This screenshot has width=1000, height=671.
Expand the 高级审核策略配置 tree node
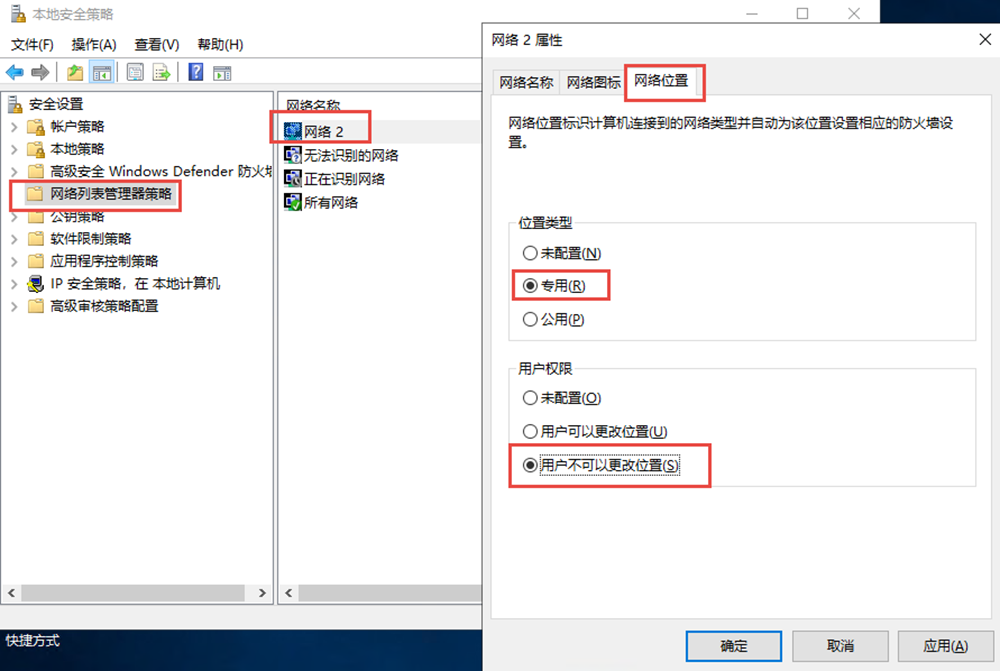click(x=14, y=306)
